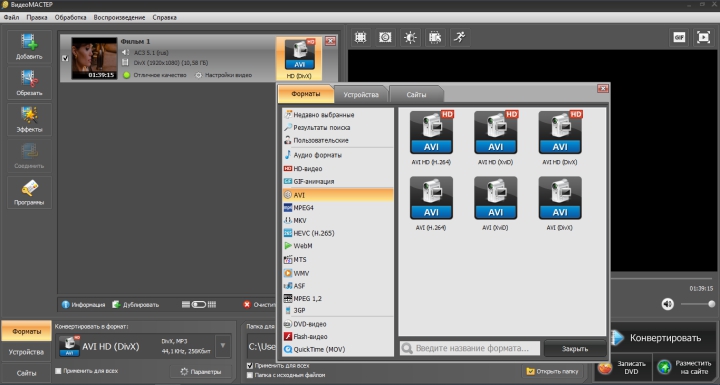Click the Программы key icon

[29, 192]
